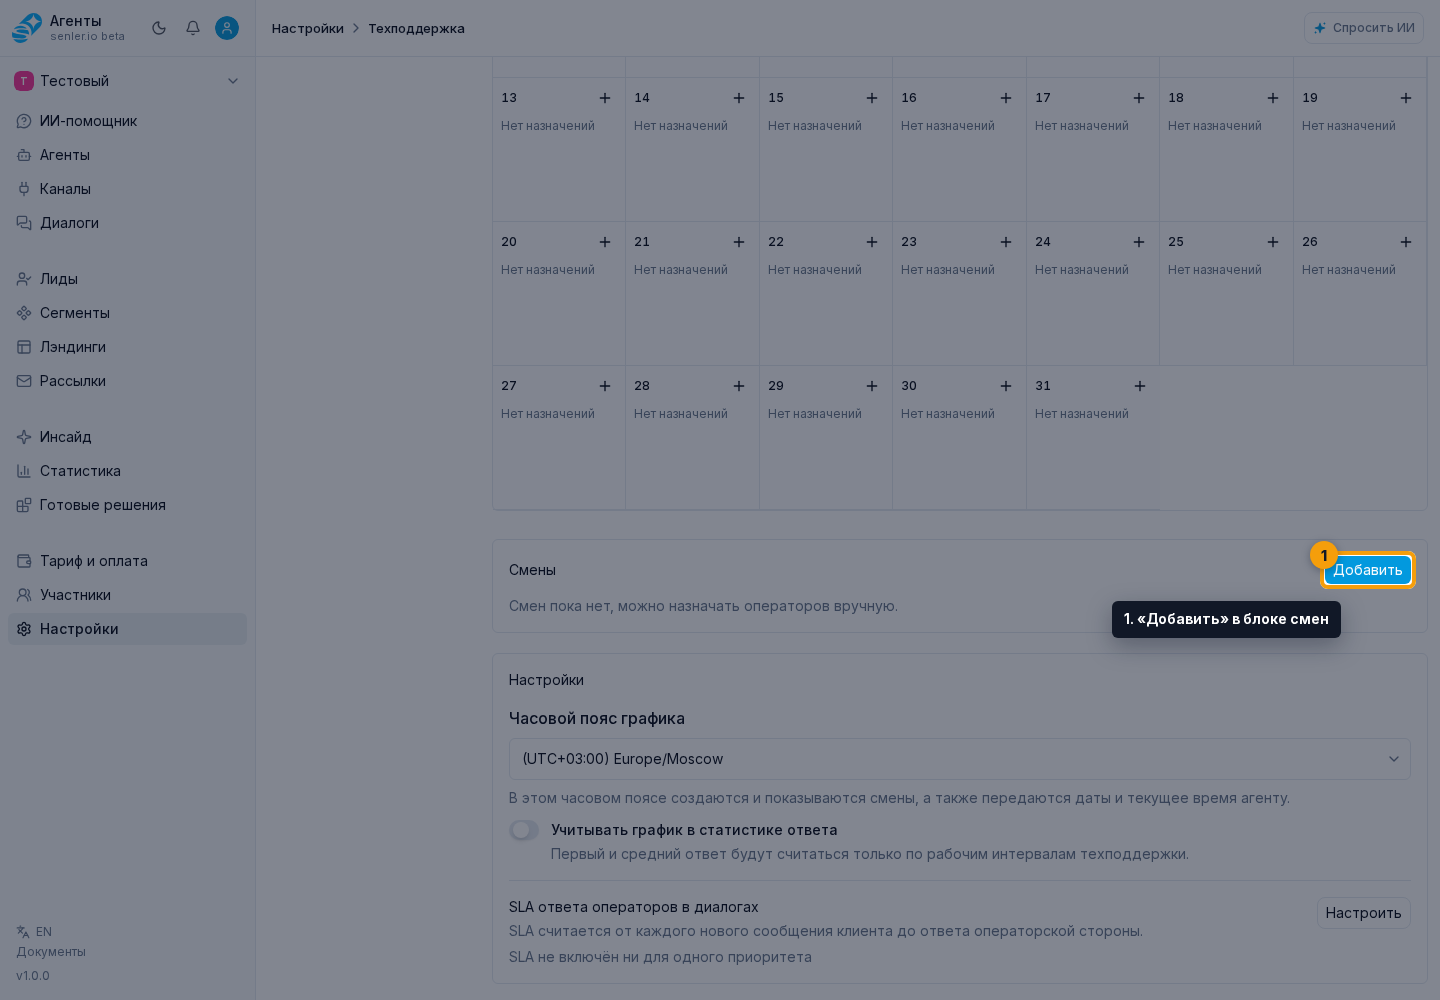1440x1000 pixels.
Task: Add assignment on day 13 with plus
Action: coord(605,98)
